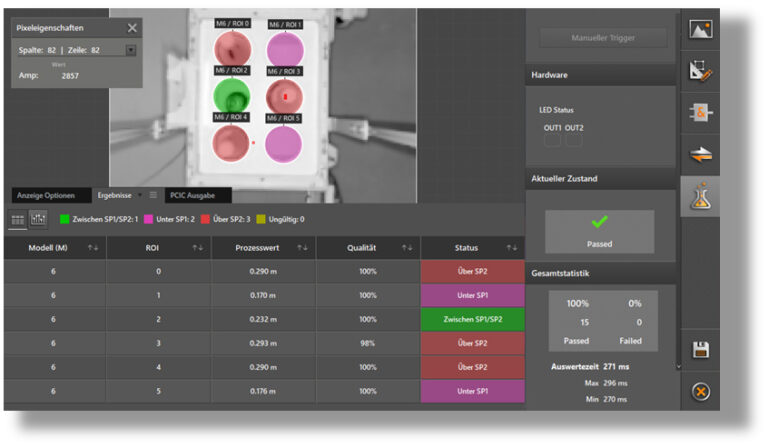The image size is (768, 448).
Task: Toggle the OUT1 LED status box
Action: [x=552, y=142]
